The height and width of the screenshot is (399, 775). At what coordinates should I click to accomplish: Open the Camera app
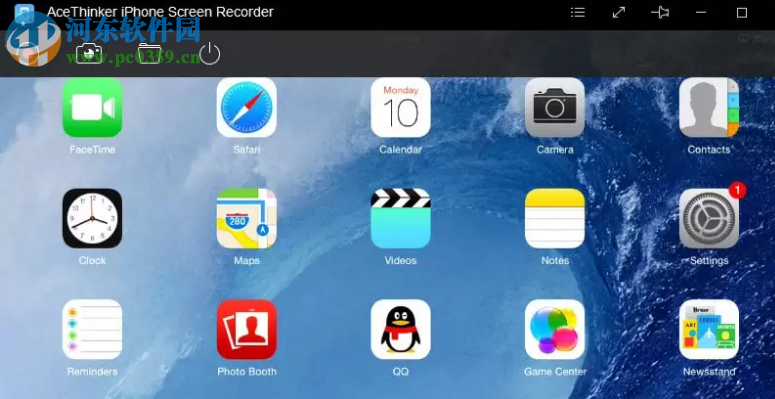click(555, 107)
